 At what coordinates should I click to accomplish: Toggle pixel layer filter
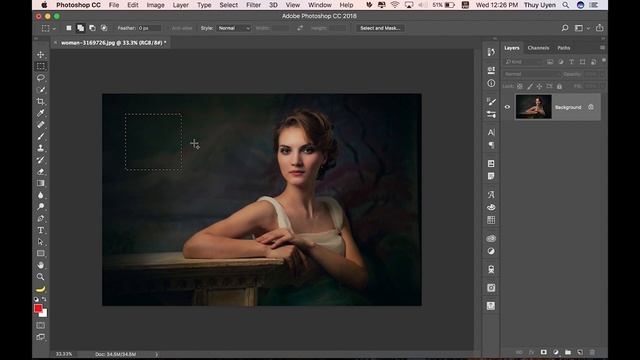[550, 62]
